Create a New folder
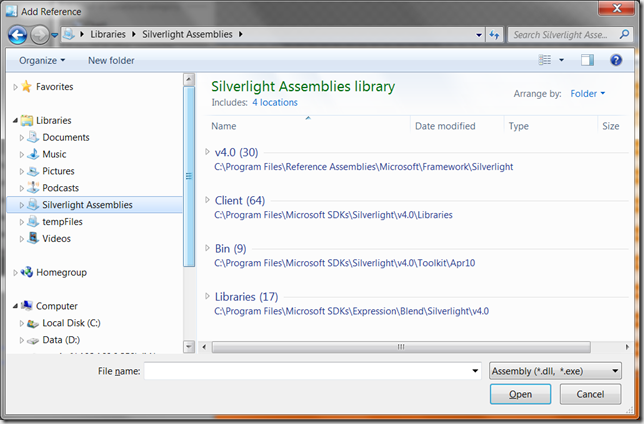This screenshot has height=424, width=644. click(111, 60)
